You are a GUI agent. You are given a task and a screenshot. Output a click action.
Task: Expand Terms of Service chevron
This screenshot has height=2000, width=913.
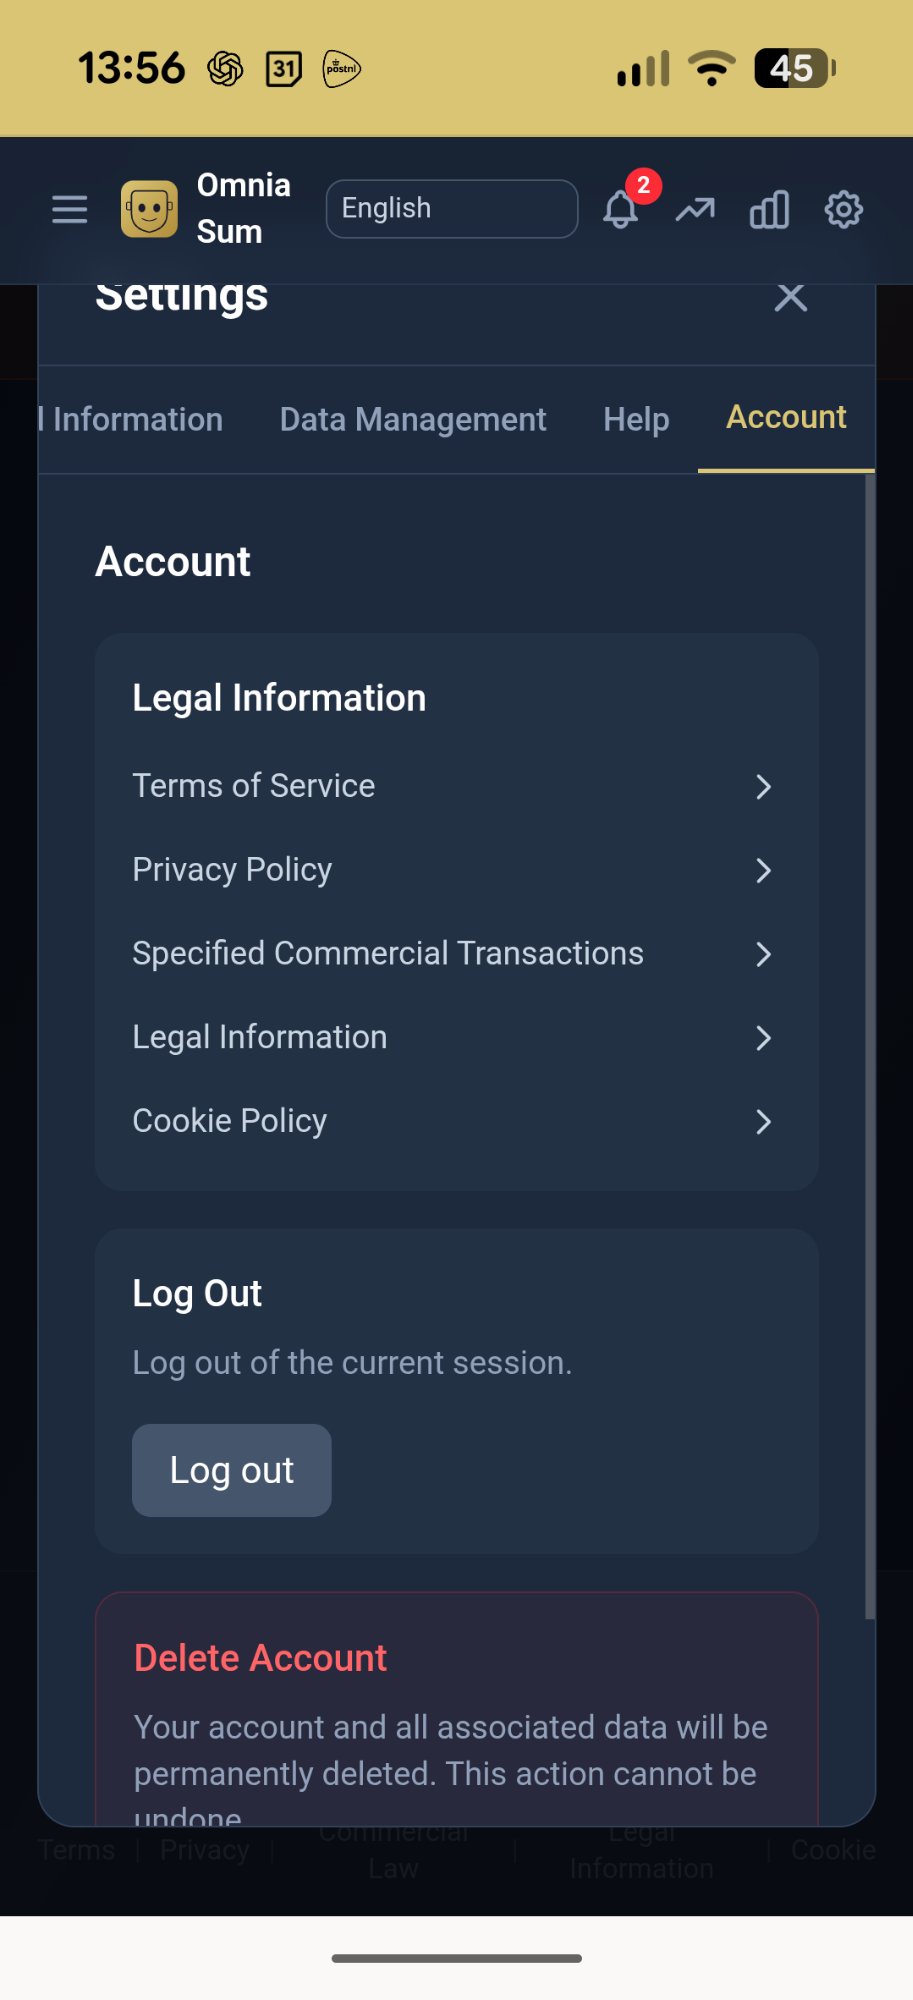[x=763, y=787]
